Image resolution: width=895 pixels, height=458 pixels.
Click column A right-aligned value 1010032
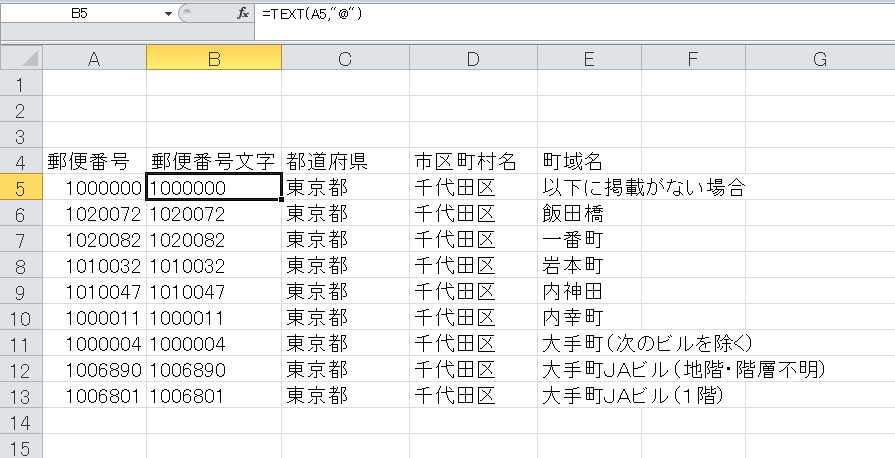(94, 266)
